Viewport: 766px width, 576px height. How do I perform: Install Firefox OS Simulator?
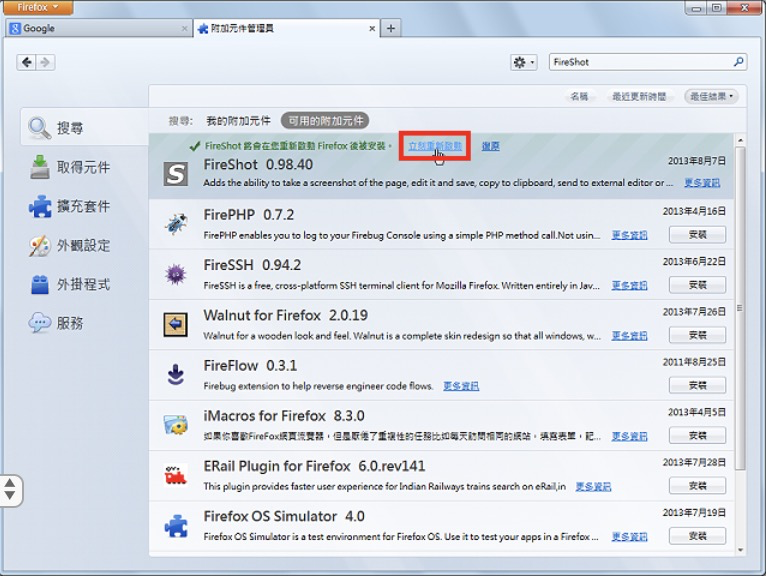click(x=697, y=536)
